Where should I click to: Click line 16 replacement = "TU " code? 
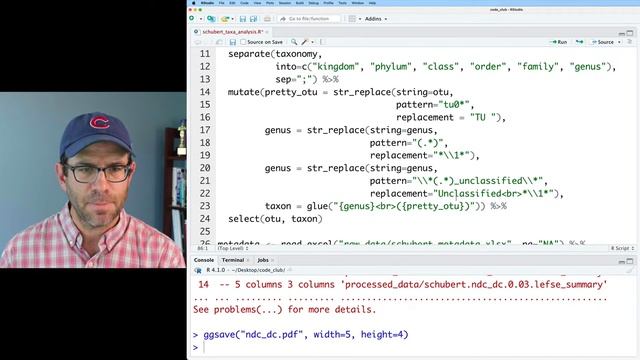[451, 118]
